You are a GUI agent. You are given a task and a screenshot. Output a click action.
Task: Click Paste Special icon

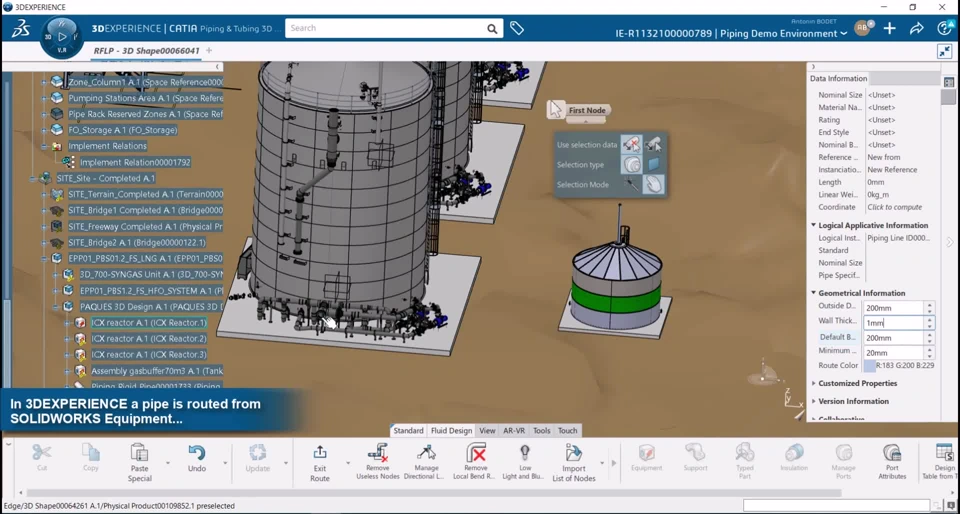pyautogui.click(x=140, y=453)
